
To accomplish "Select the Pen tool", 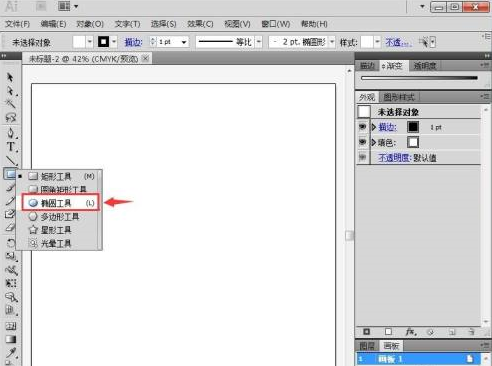I will (x=10, y=133).
